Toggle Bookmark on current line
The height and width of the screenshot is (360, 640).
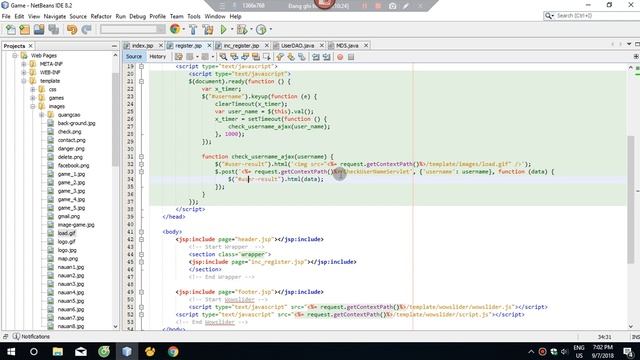pyautogui.click(x=302, y=57)
